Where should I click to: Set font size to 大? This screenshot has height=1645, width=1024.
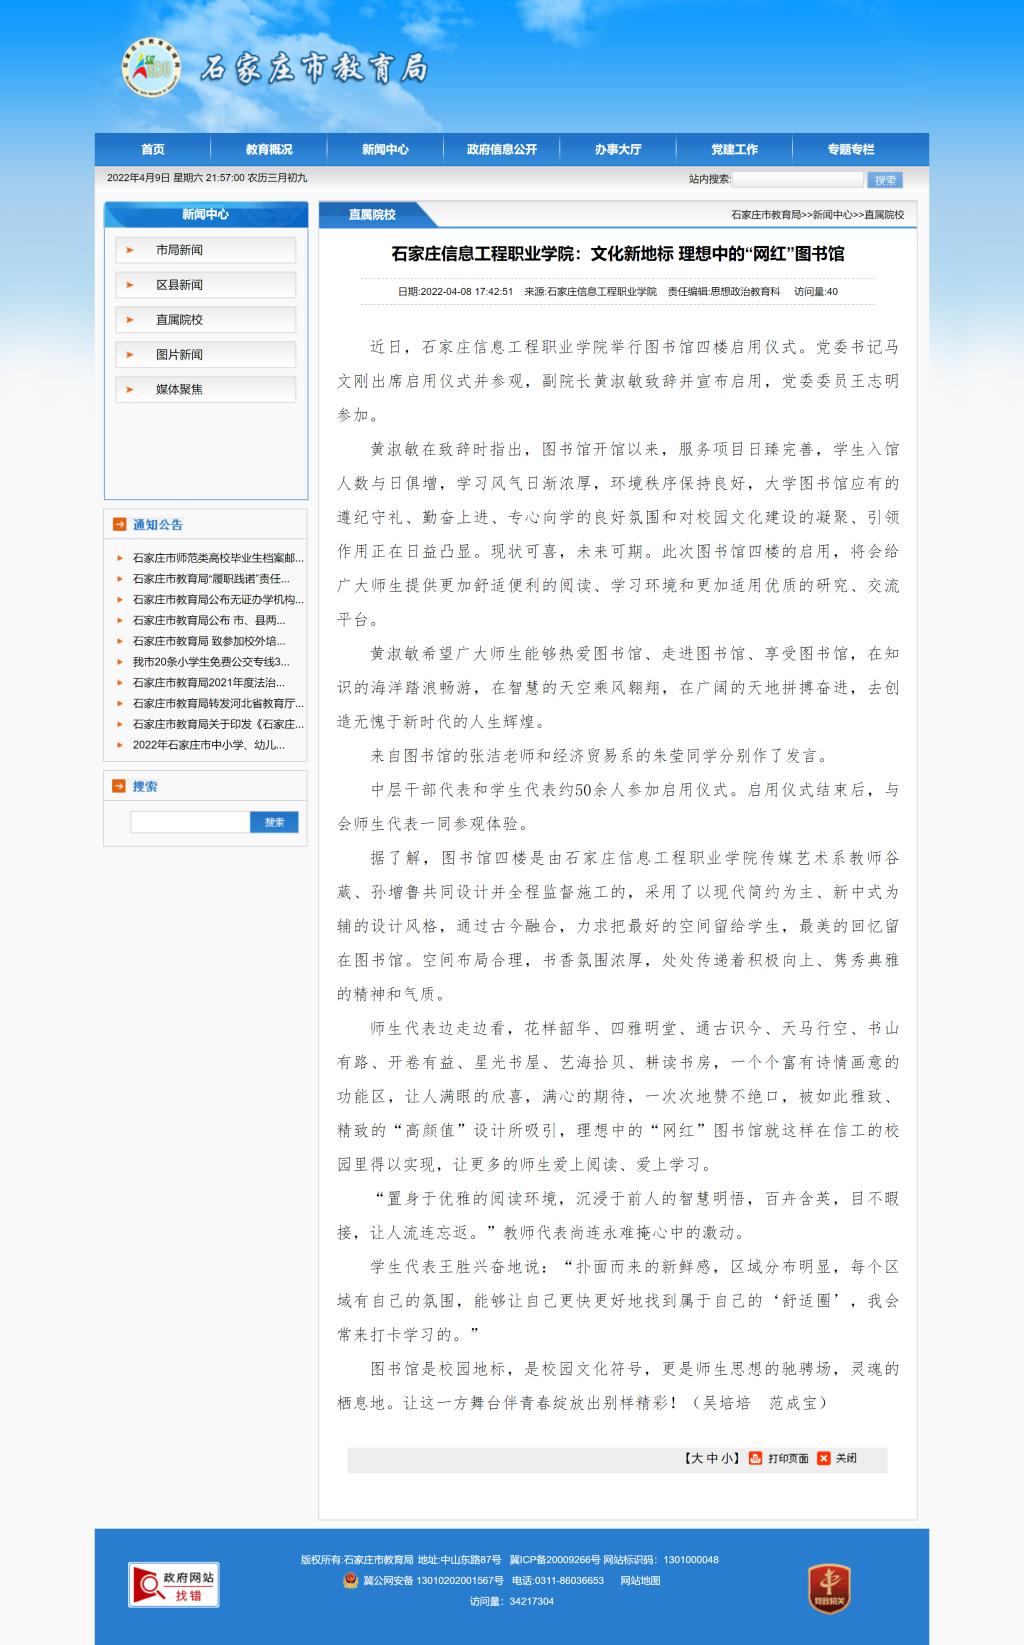click(697, 1458)
